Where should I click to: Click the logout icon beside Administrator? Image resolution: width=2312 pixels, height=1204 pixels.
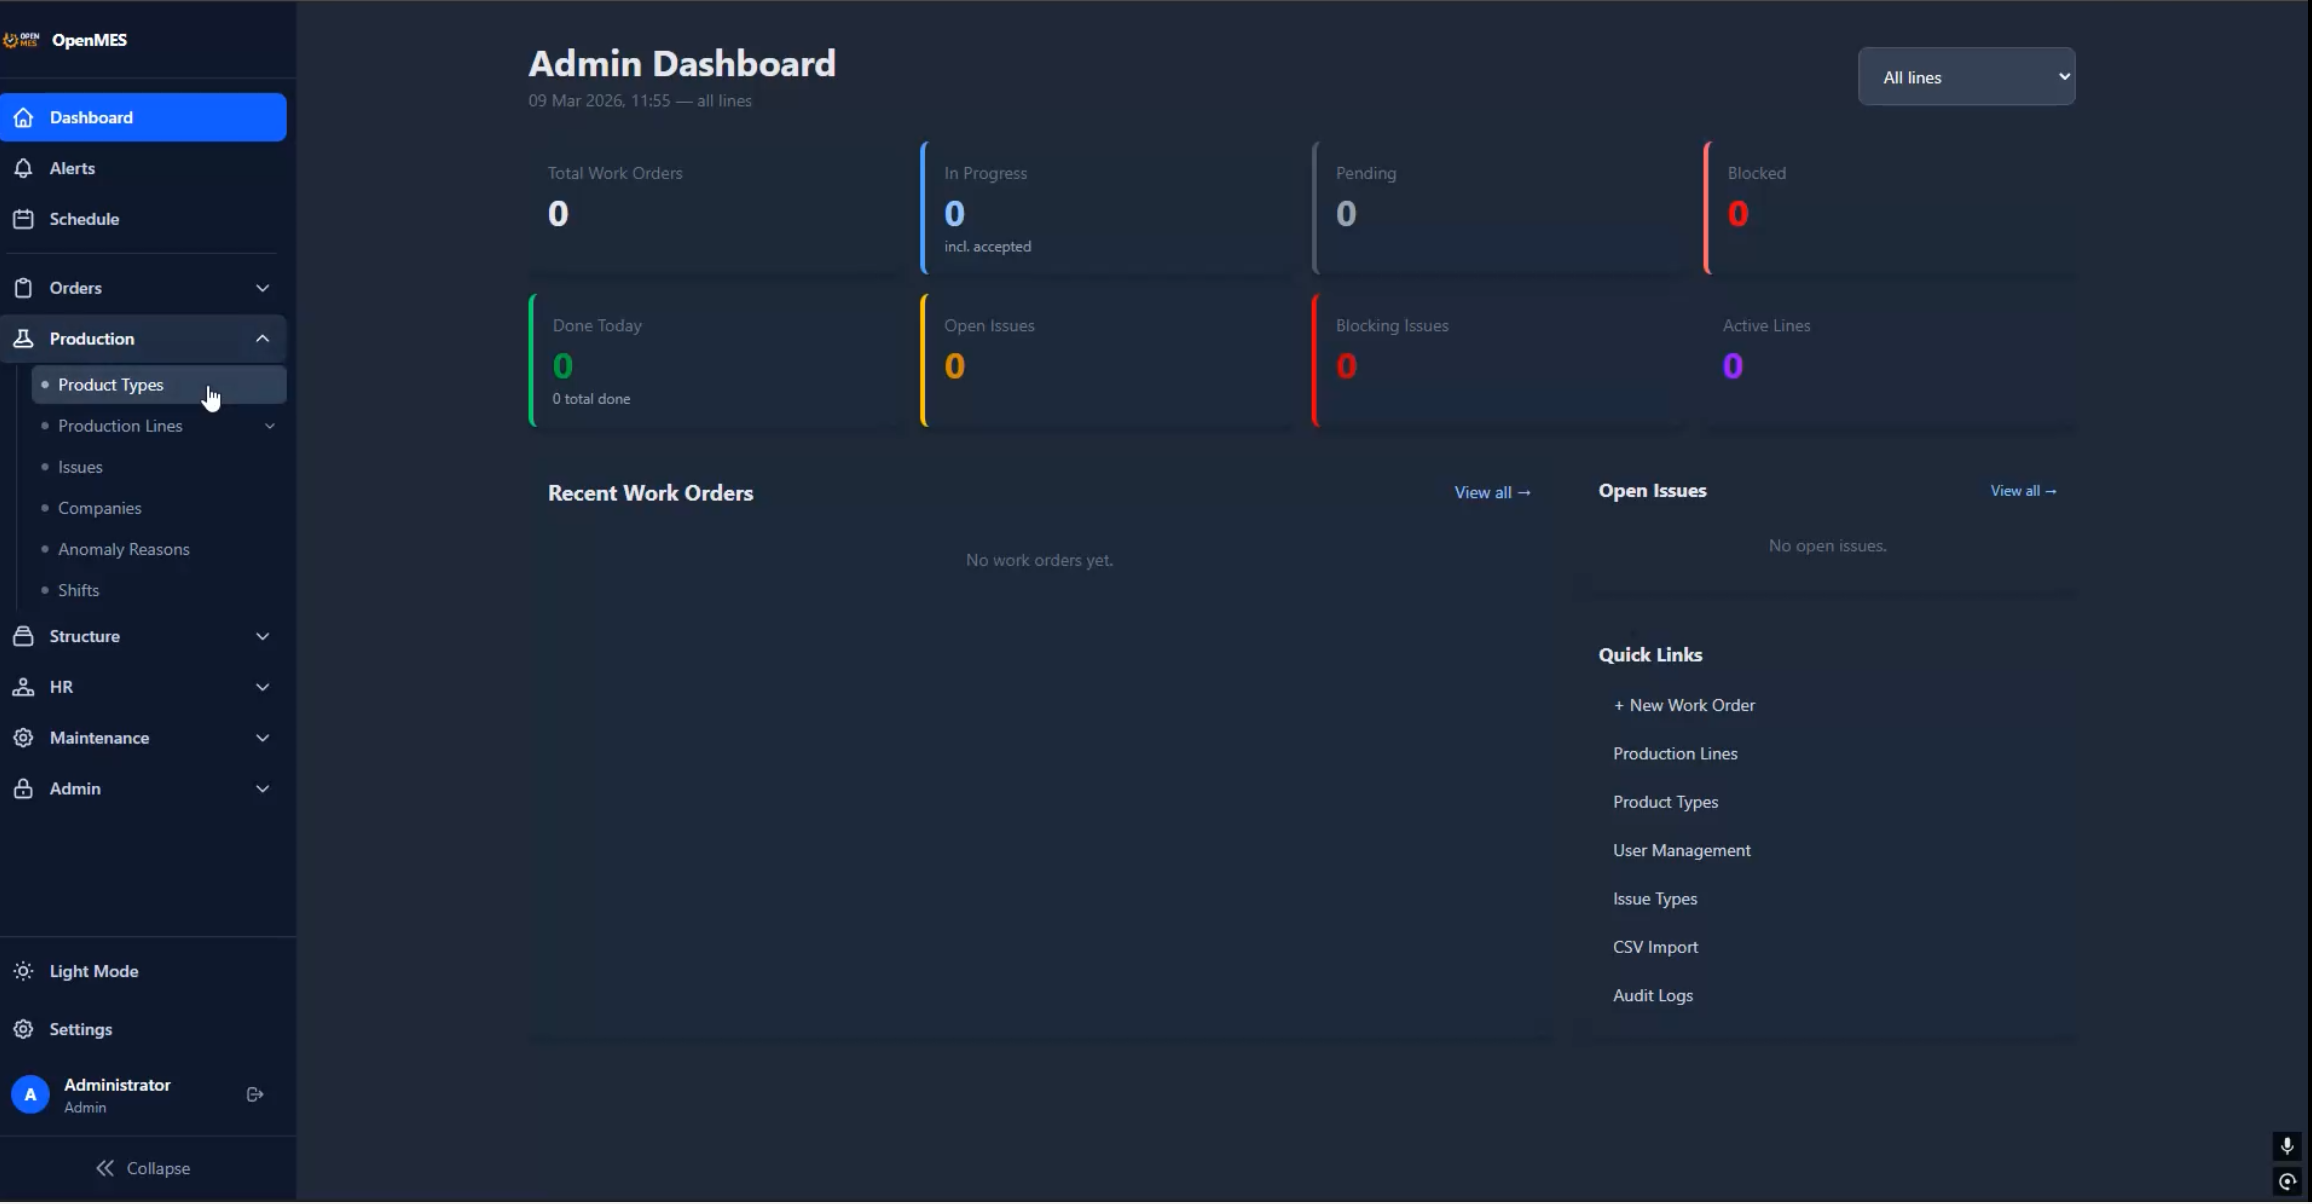(255, 1095)
